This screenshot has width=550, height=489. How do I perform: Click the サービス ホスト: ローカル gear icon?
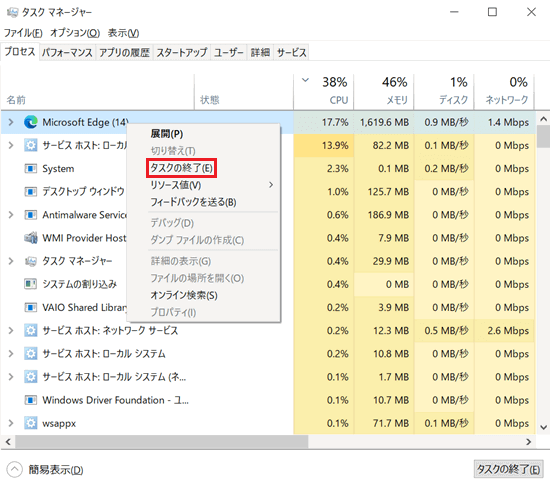tap(31, 145)
